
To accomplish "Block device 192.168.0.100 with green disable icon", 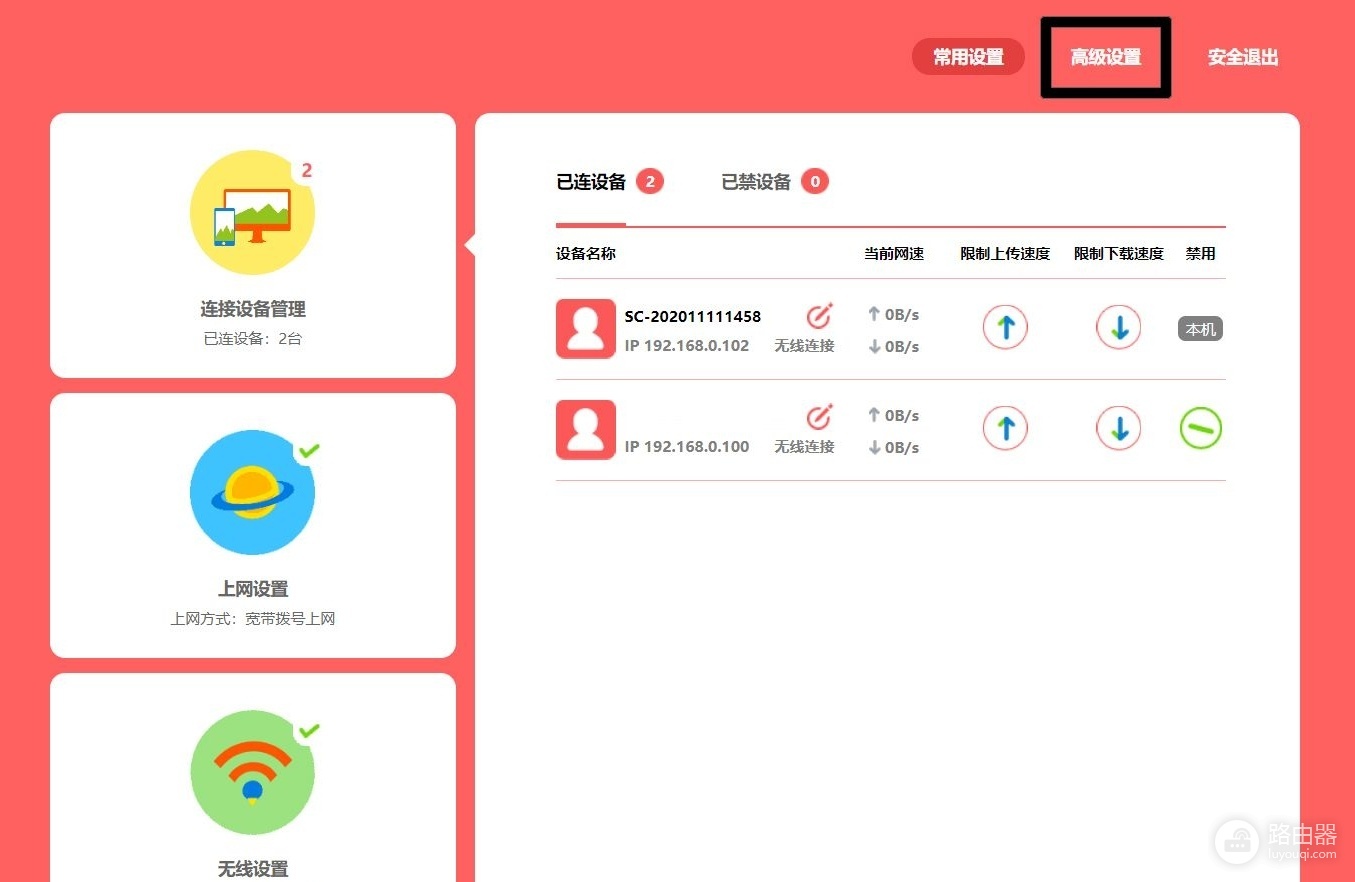I will click(x=1200, y=429).
